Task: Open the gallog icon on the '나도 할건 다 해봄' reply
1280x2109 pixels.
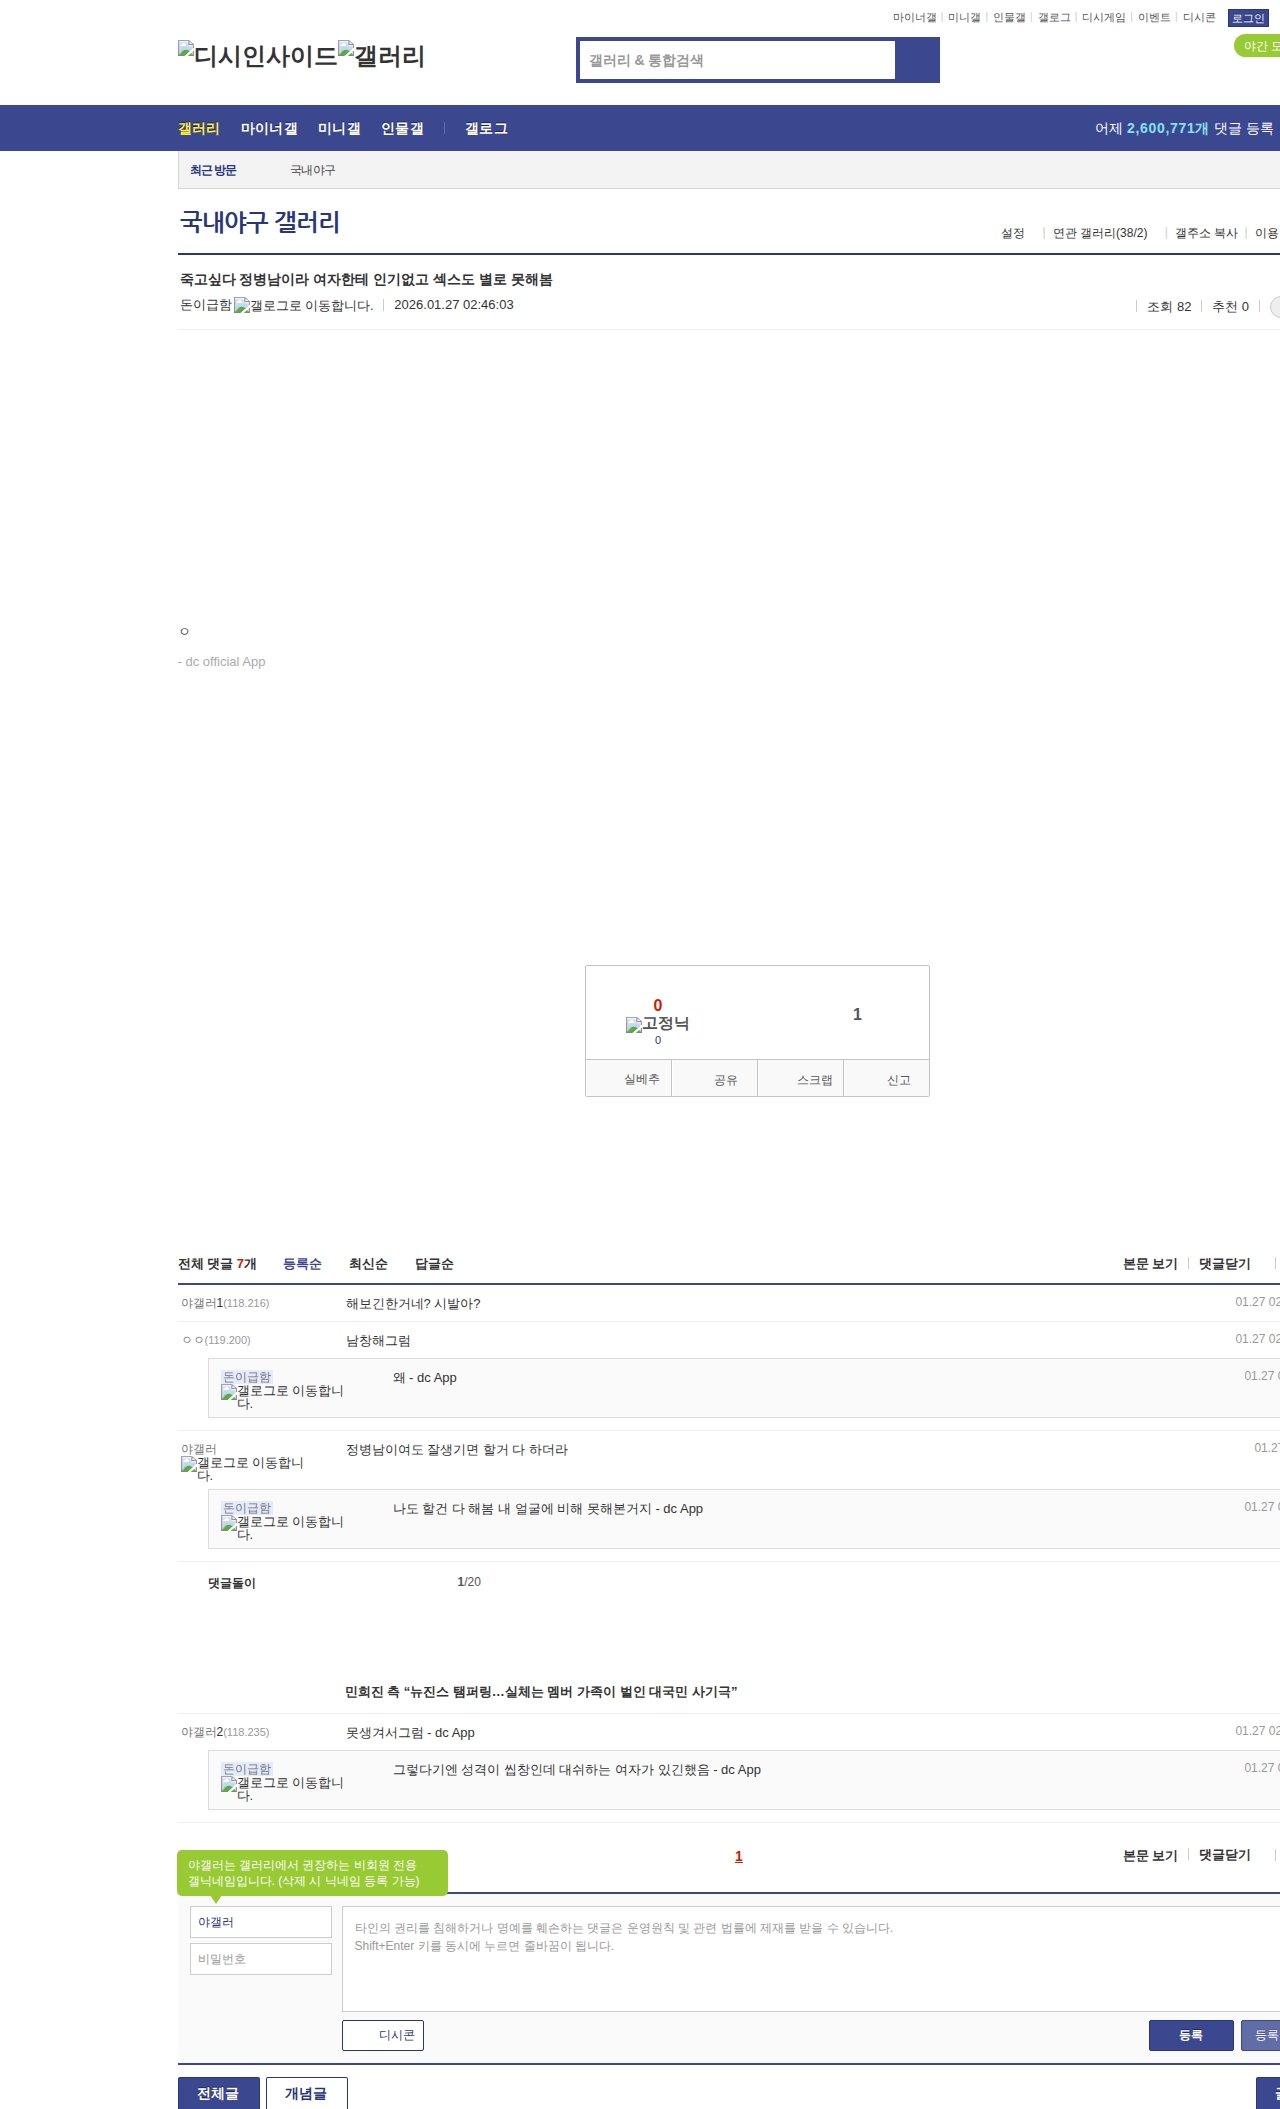Action: click(282, 1528)
